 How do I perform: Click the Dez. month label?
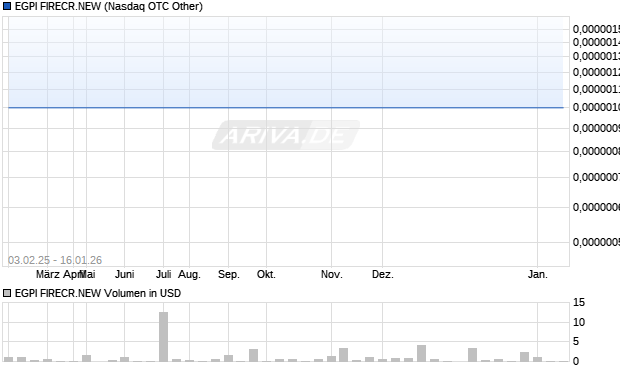[382, 274]
